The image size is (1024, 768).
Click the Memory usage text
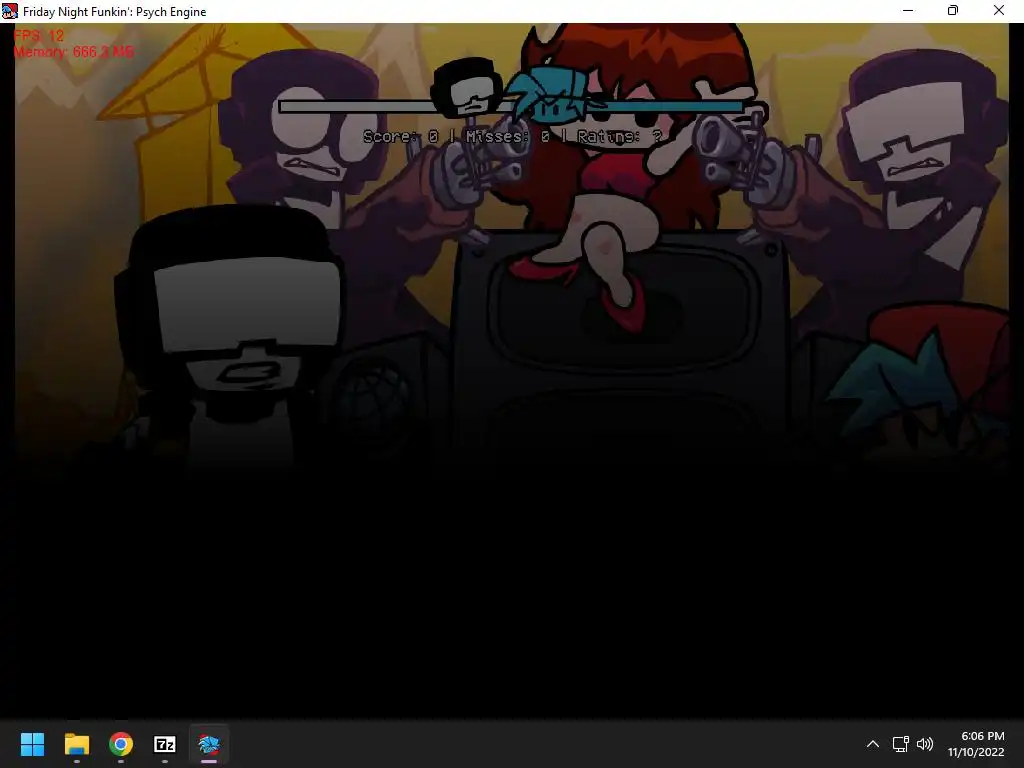74,52
